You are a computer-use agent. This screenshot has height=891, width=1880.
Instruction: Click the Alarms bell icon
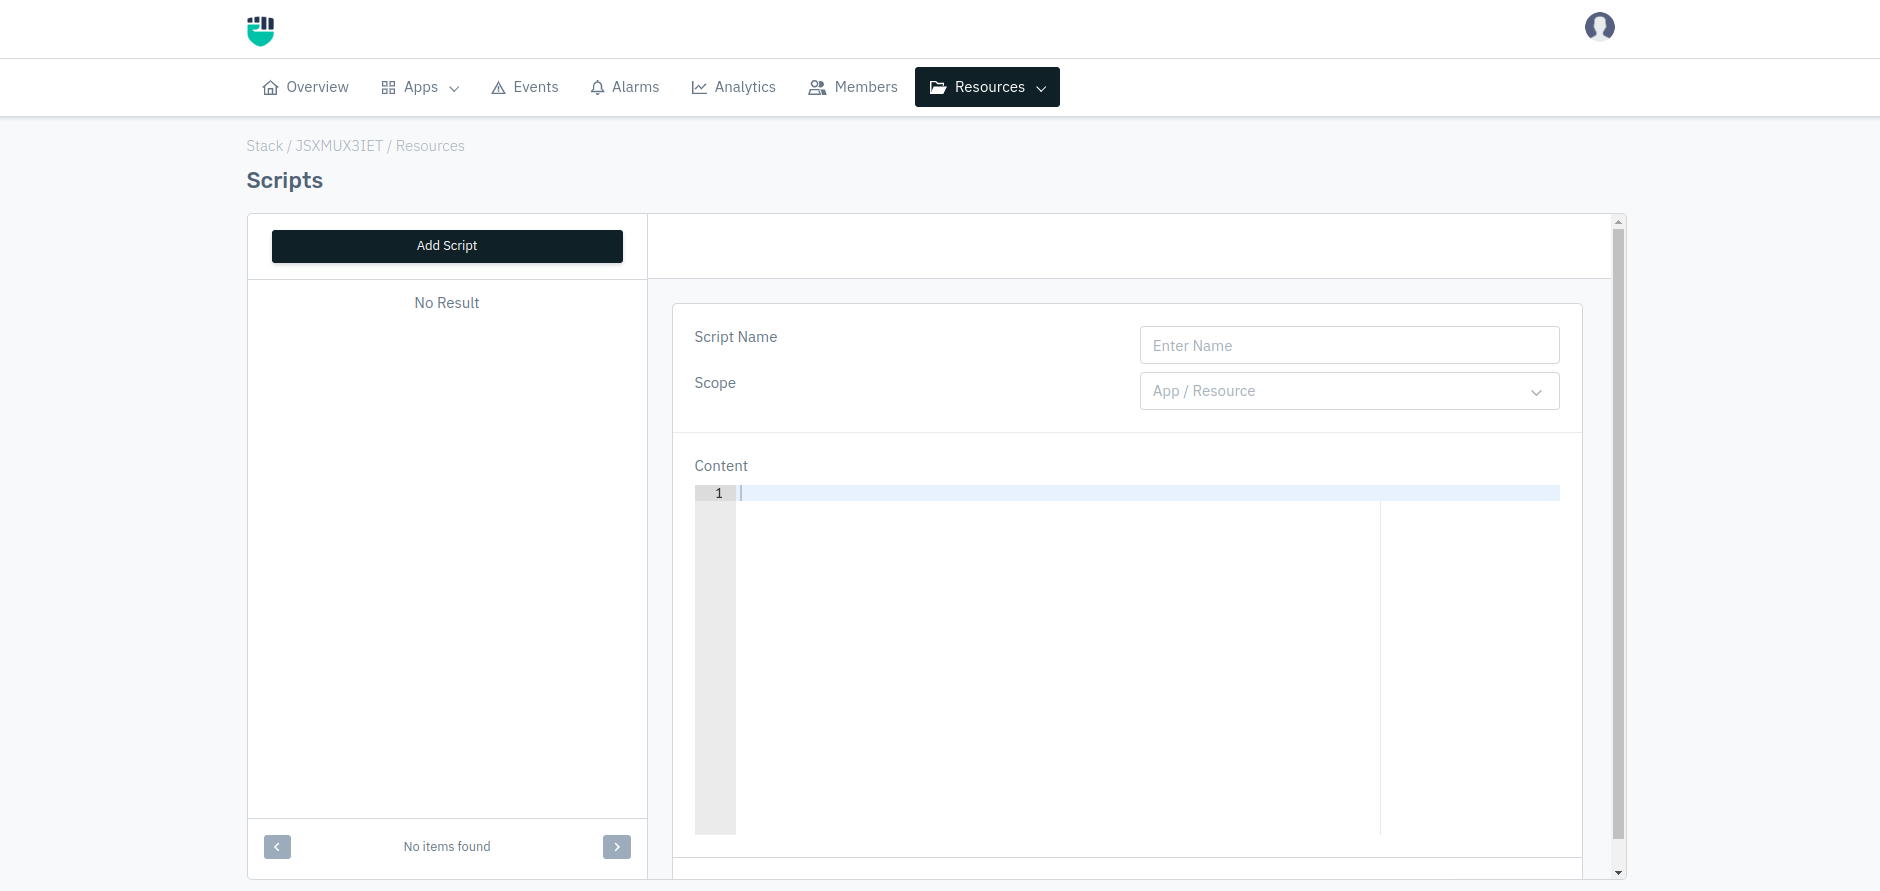coord(597,88)
